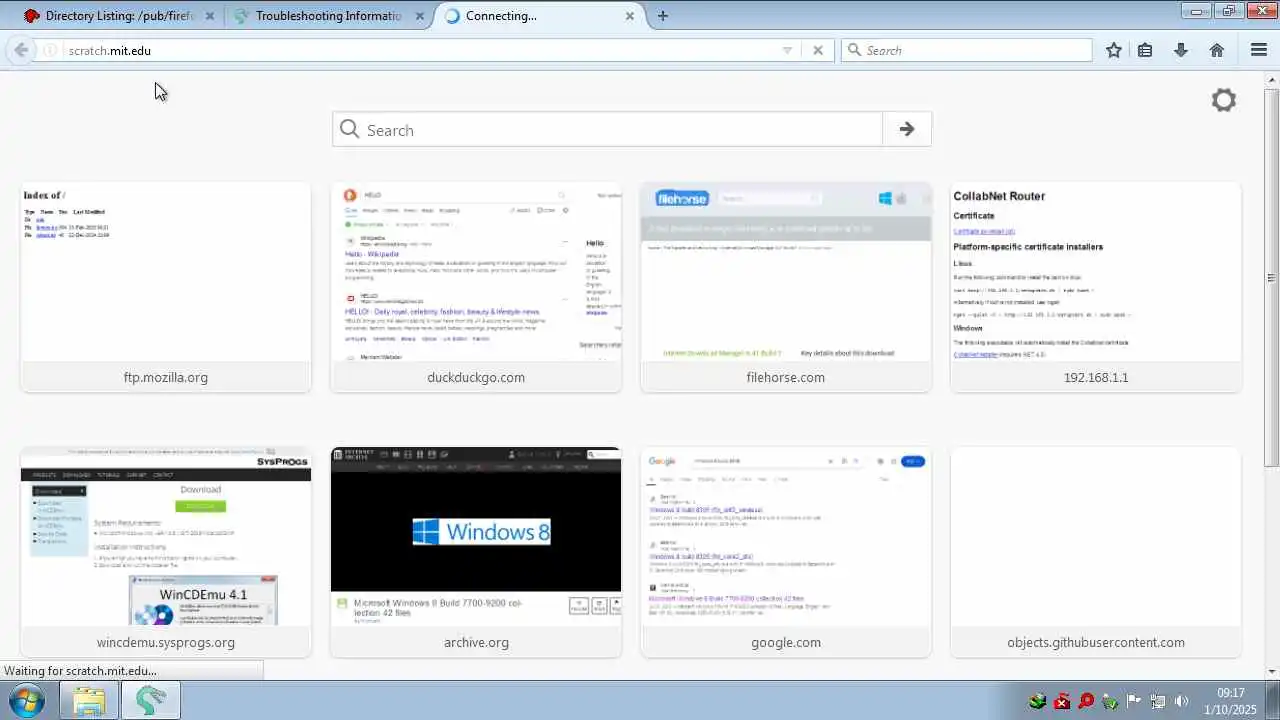Go back with the back arrow button
This screenshot has height=720, width=1280.
pos(21,50)
